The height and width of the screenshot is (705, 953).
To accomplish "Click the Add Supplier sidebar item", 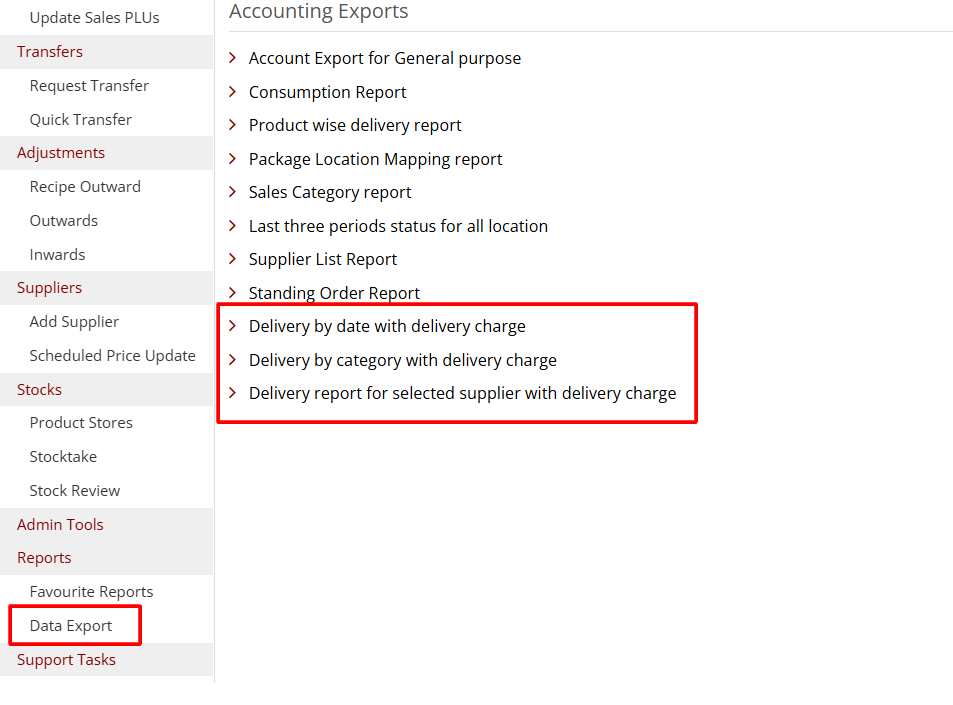I will tap(74, 322).
